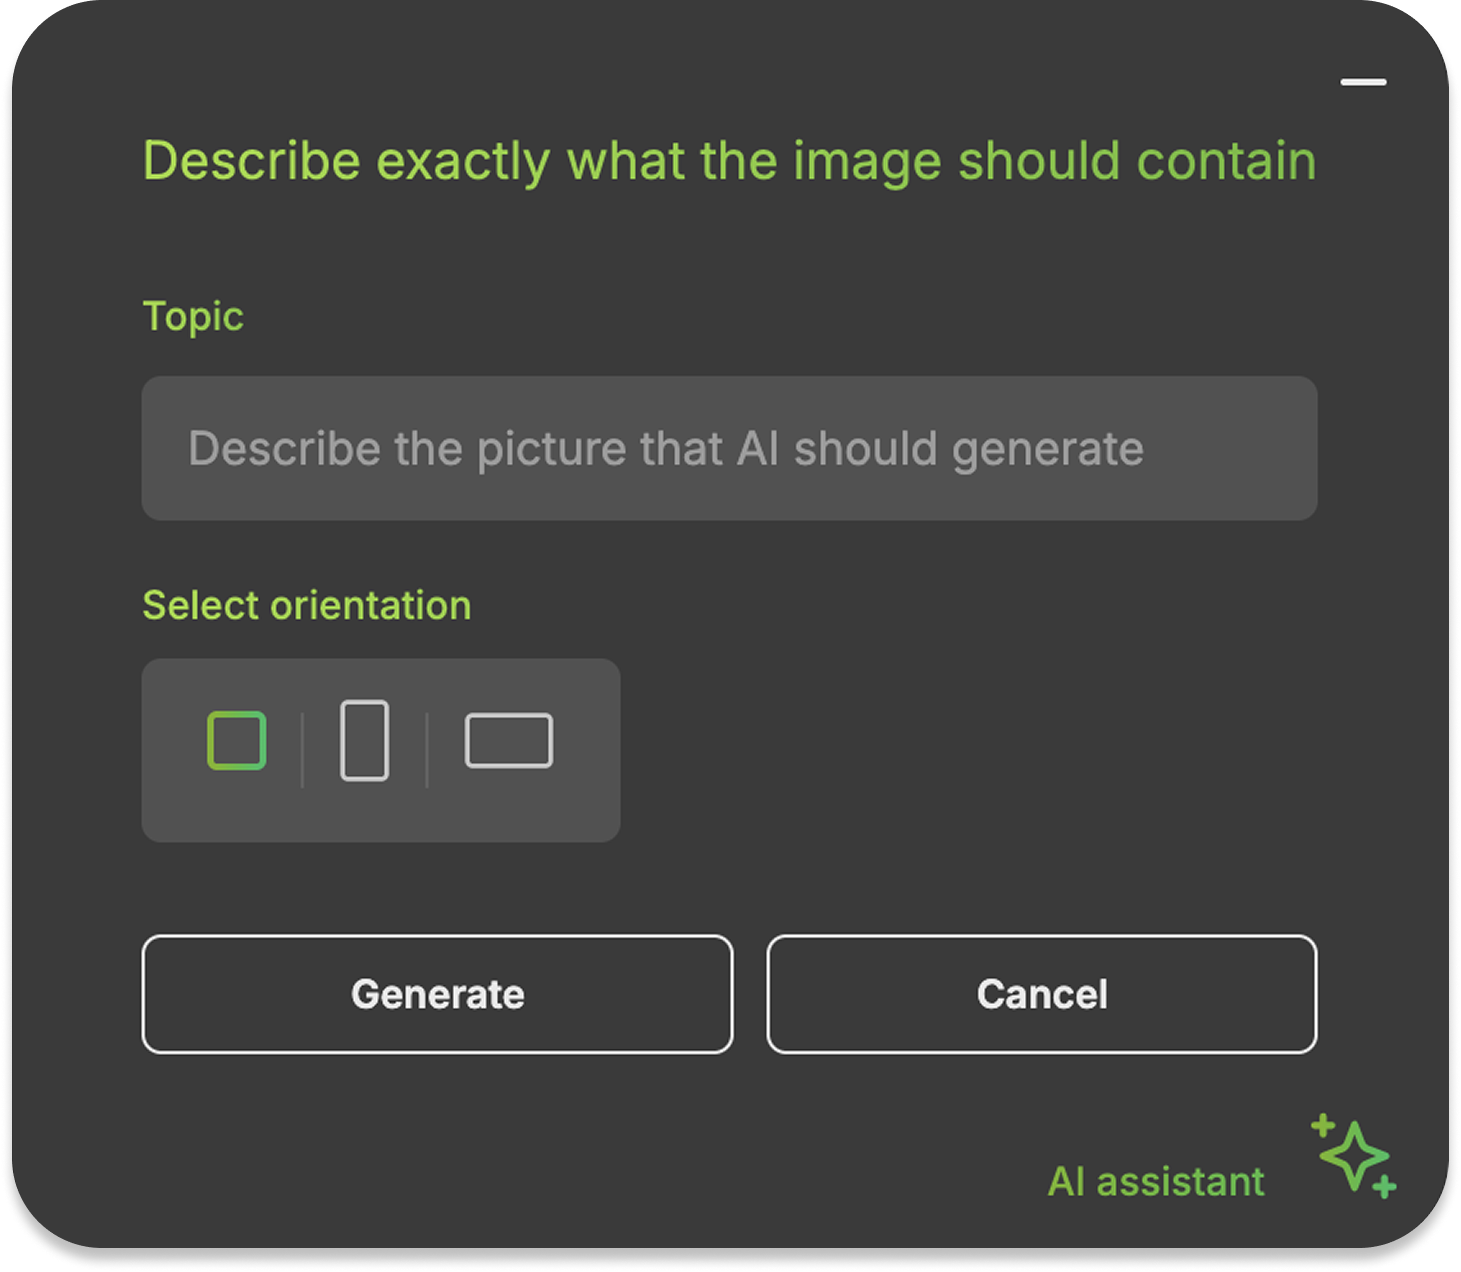Click divider between square and portrait icons

point(302,750)
